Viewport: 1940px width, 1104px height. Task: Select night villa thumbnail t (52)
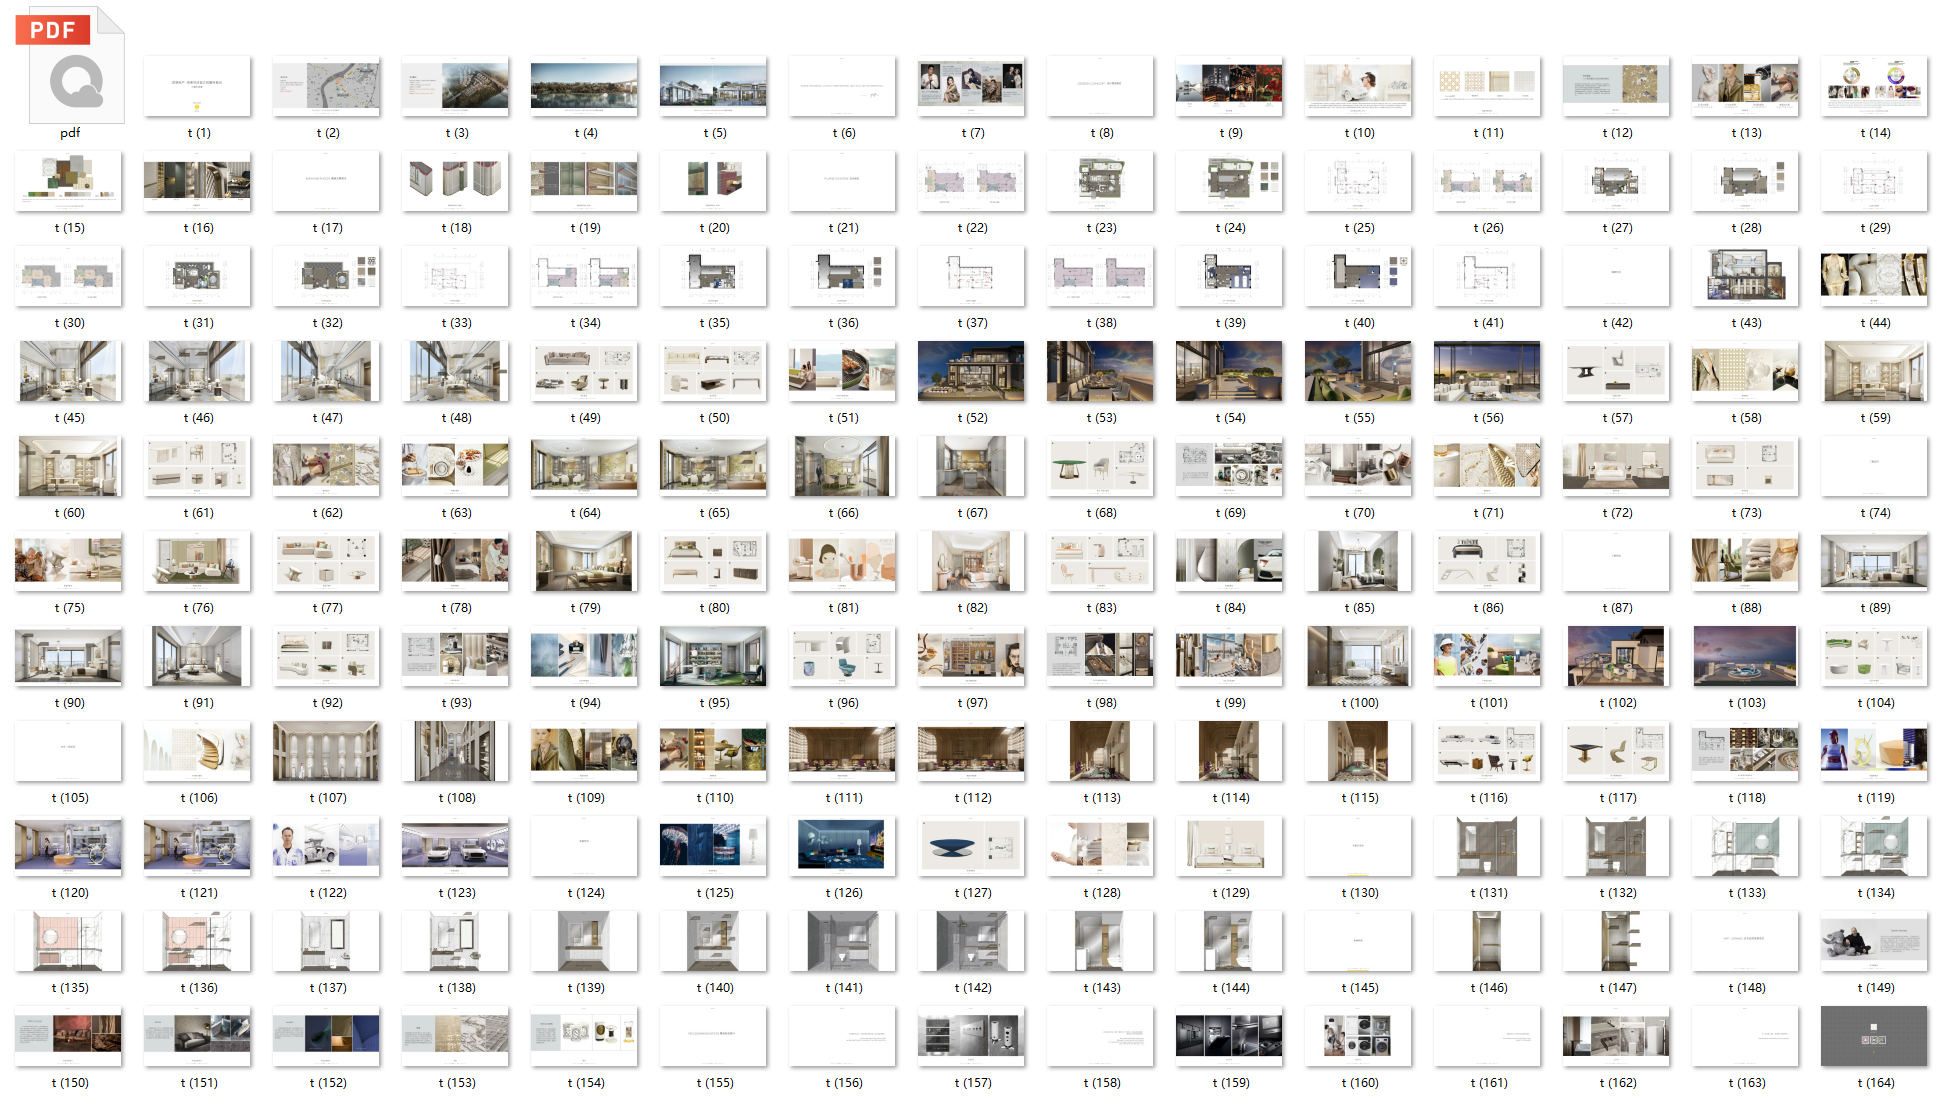pyautogui.click(x=971, y=371)
